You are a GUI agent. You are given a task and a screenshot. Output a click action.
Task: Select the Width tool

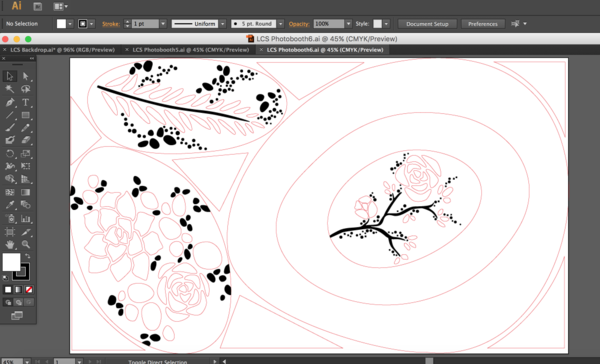click(x=10, y=166)
